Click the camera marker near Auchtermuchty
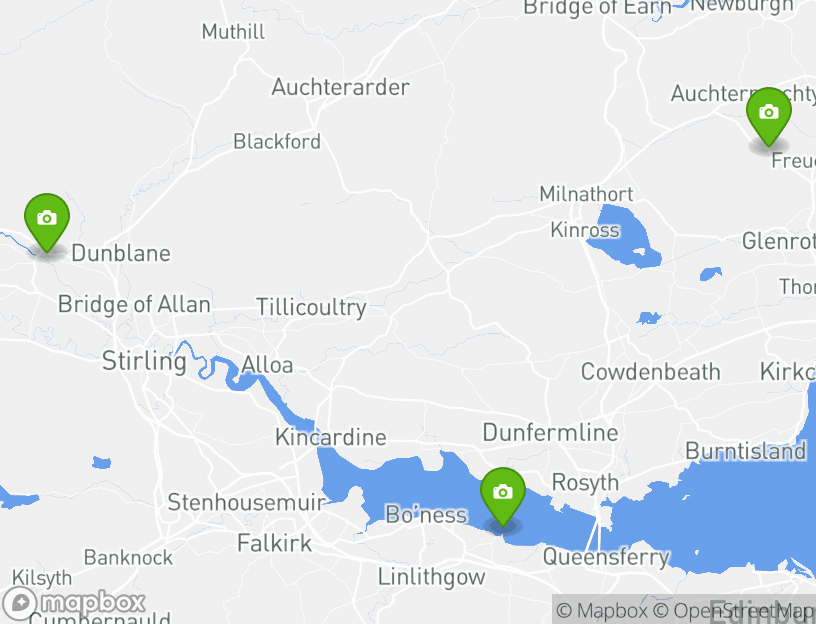The height and width of the screenshot is (624, 816). point(769,116)
